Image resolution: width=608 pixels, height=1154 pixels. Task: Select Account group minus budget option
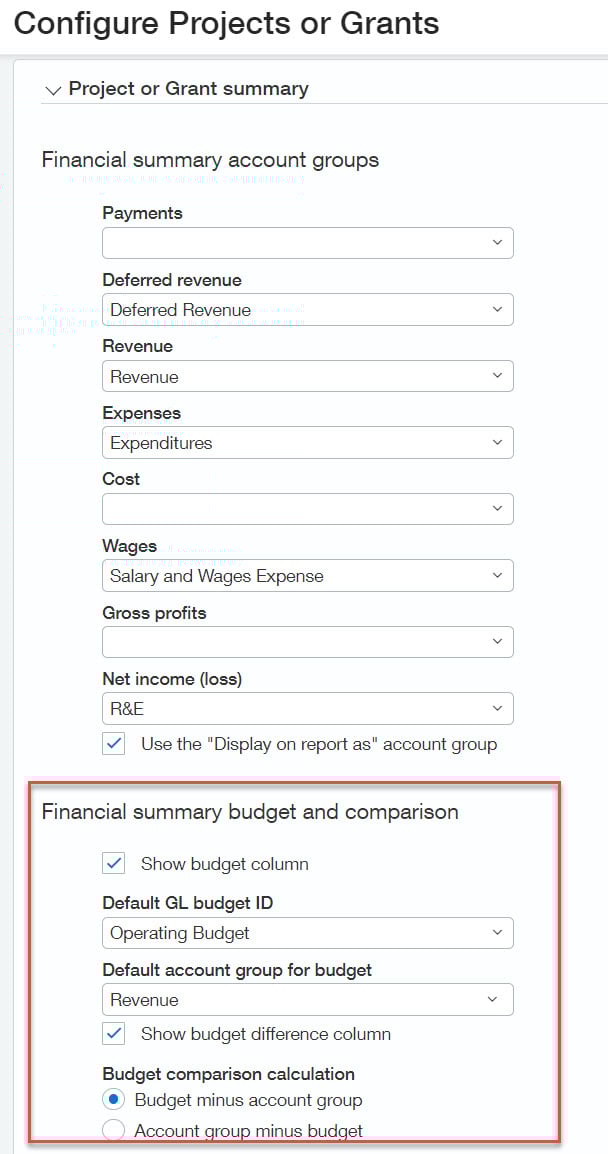tap(114, 1131)
